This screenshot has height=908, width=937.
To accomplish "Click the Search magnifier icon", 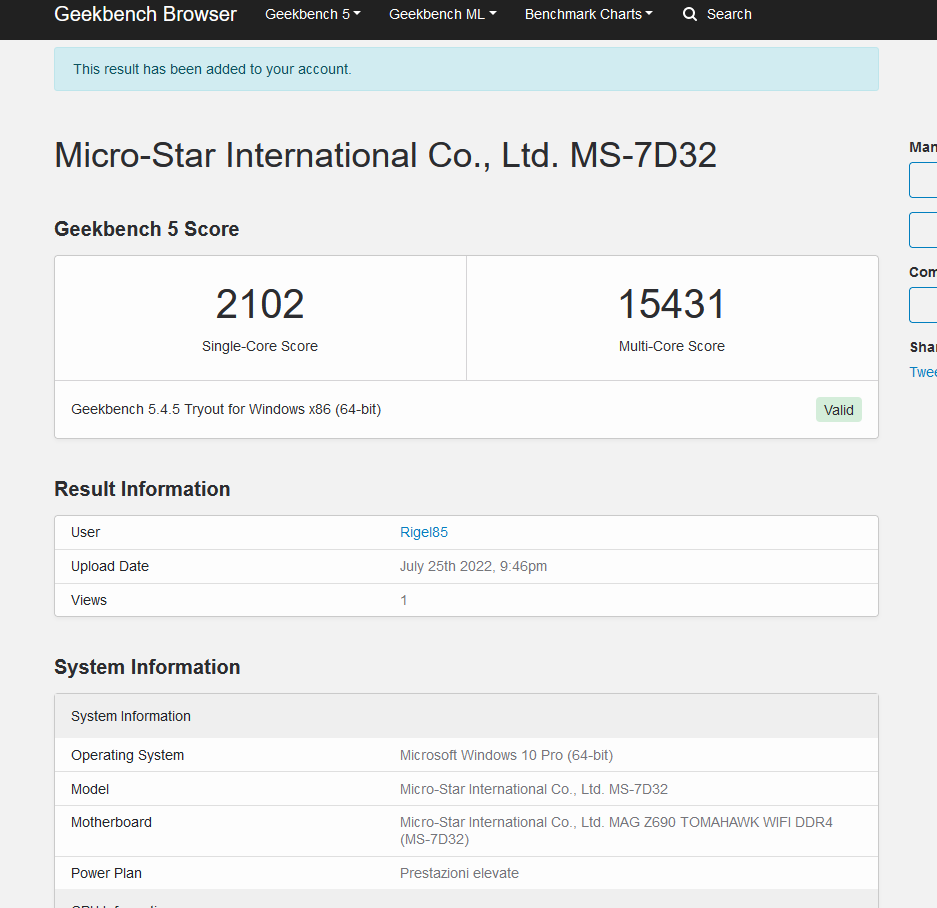I will pyautogui.click(x=690, y=14).
